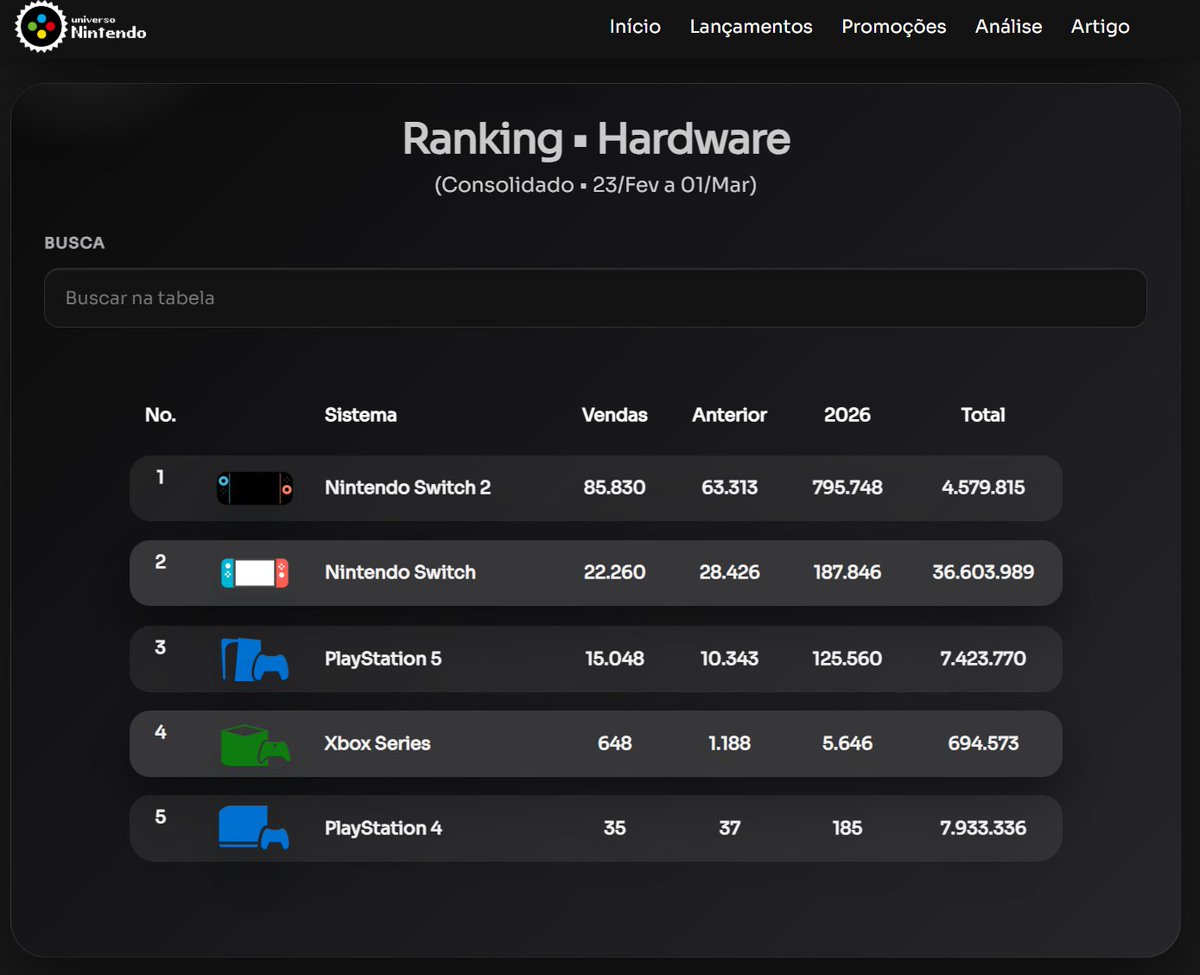
Task: Click the 22.260 sales value
Action: (x=615, y=573)
